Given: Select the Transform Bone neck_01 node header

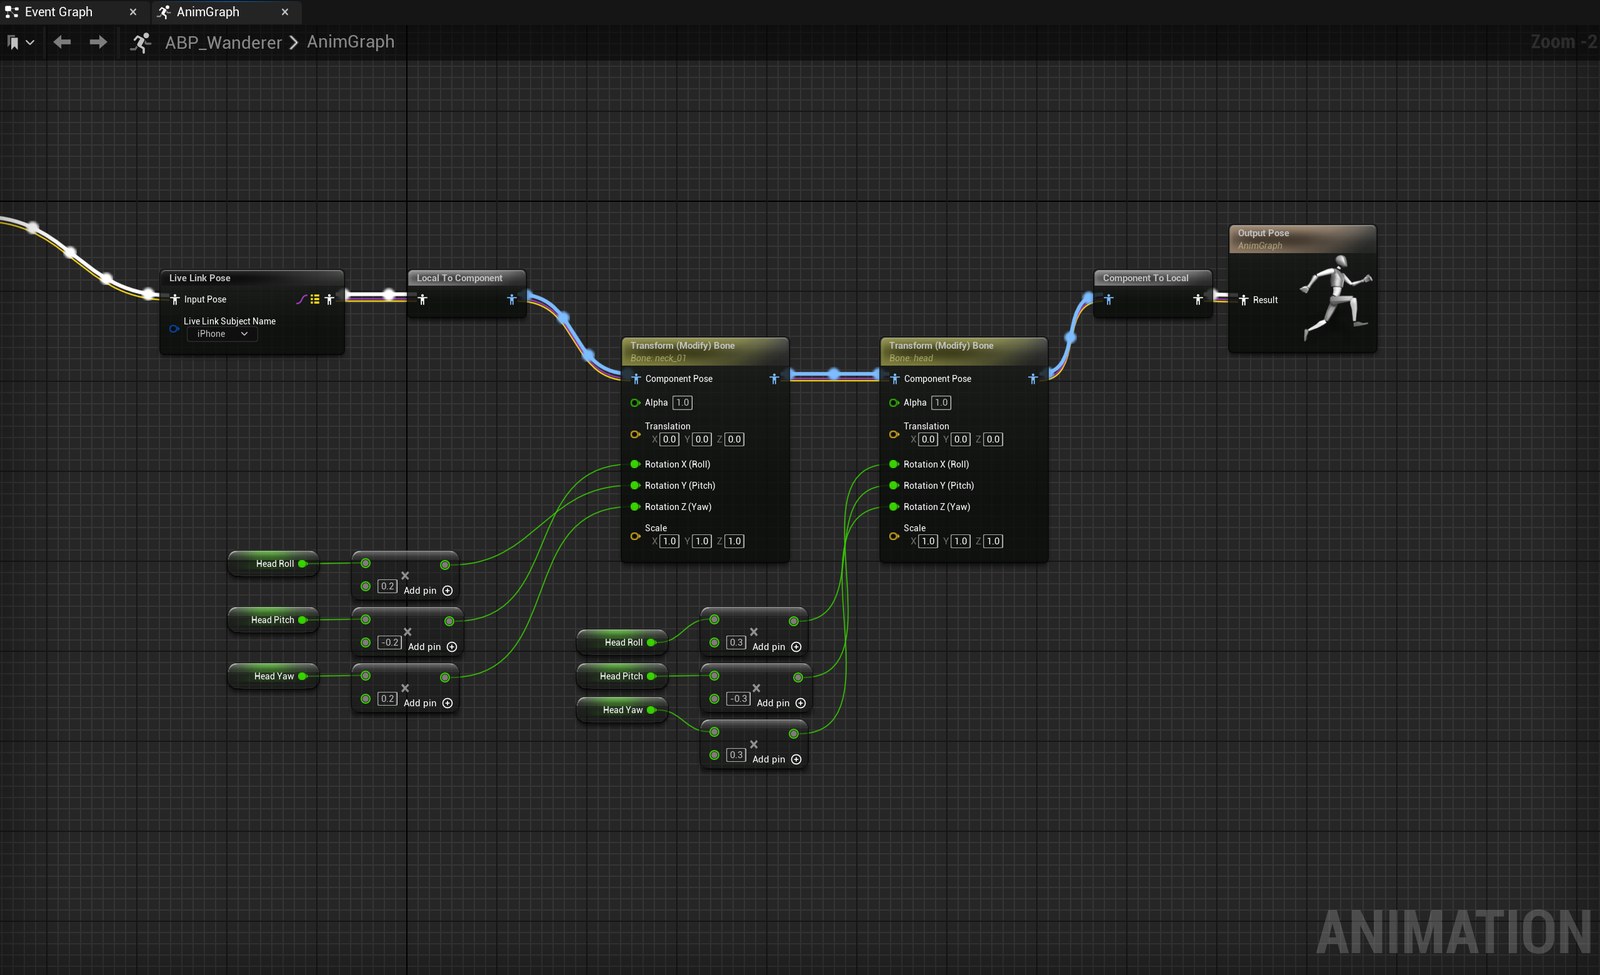Looking at the screenshot, I should click(705, 351).
